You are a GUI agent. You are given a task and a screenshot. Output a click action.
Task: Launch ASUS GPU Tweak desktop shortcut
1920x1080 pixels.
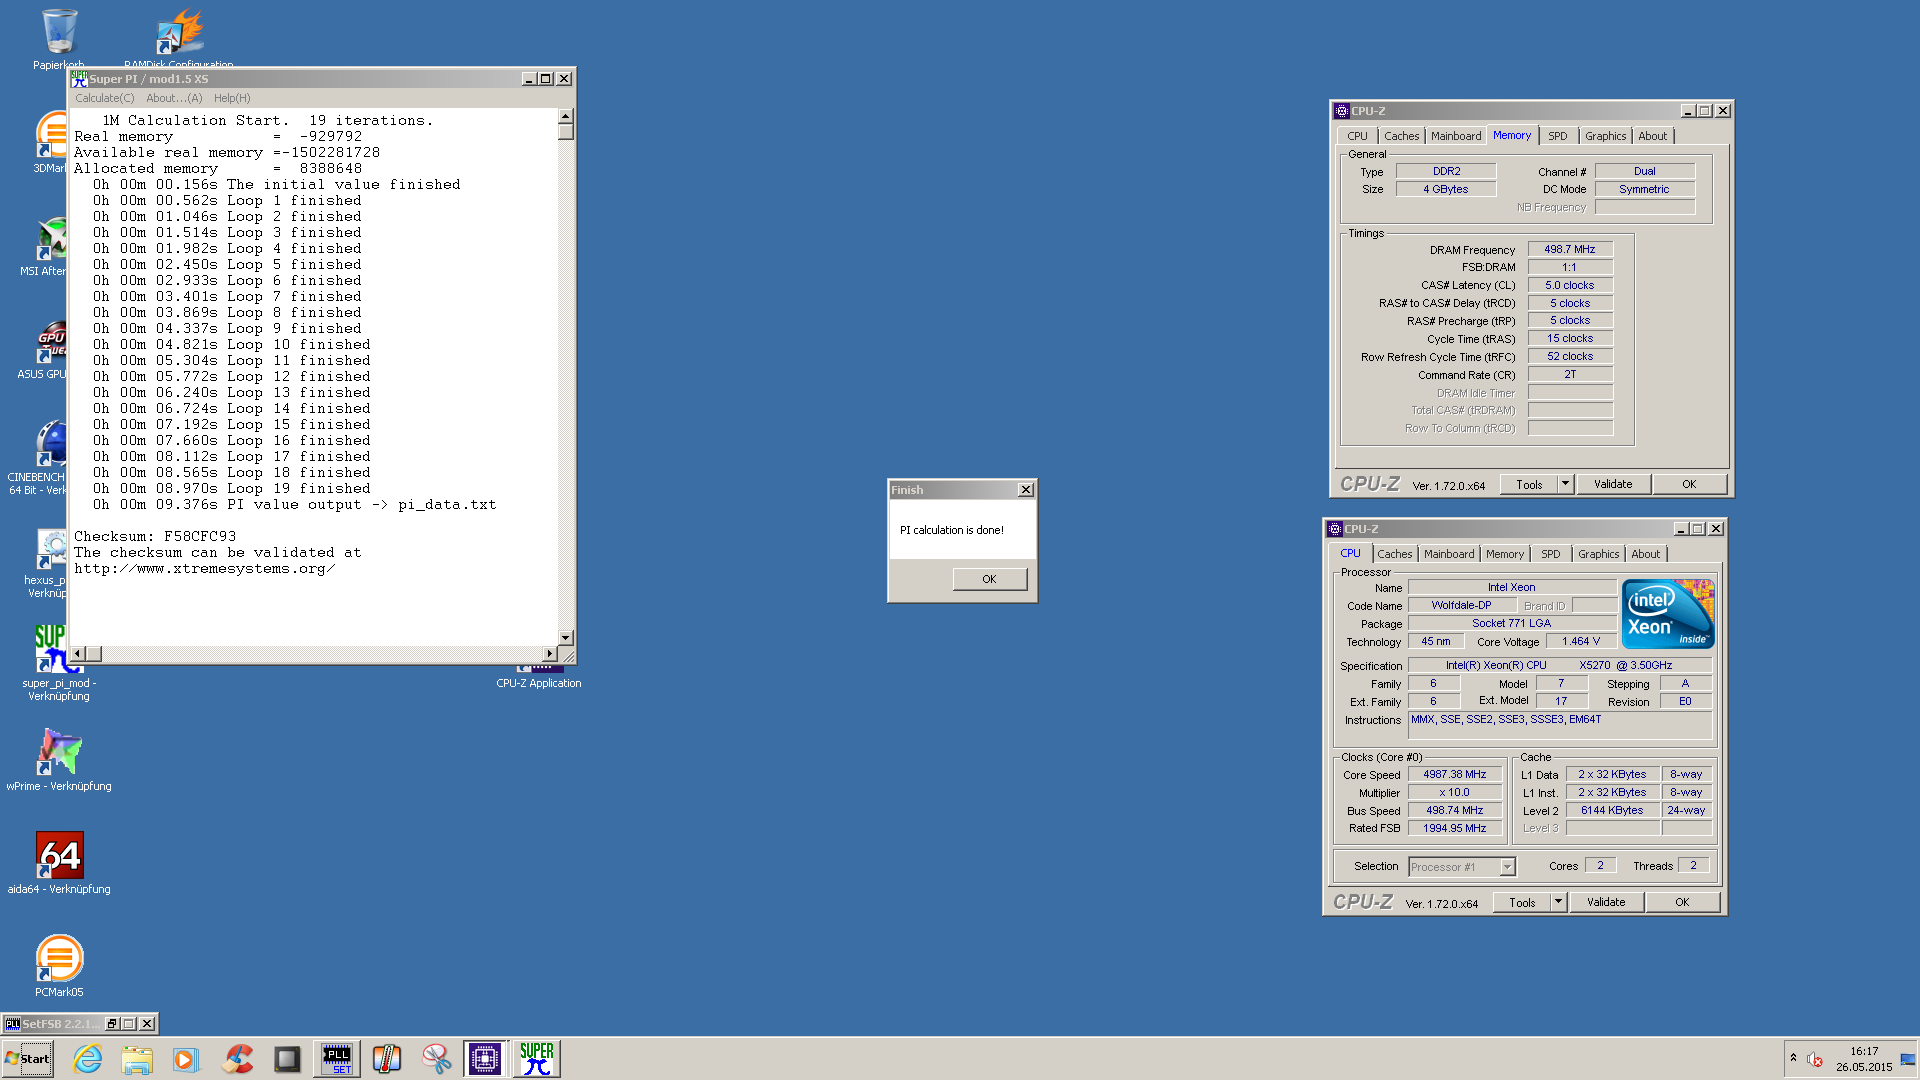pyautogui.click(x=45, y=348)
